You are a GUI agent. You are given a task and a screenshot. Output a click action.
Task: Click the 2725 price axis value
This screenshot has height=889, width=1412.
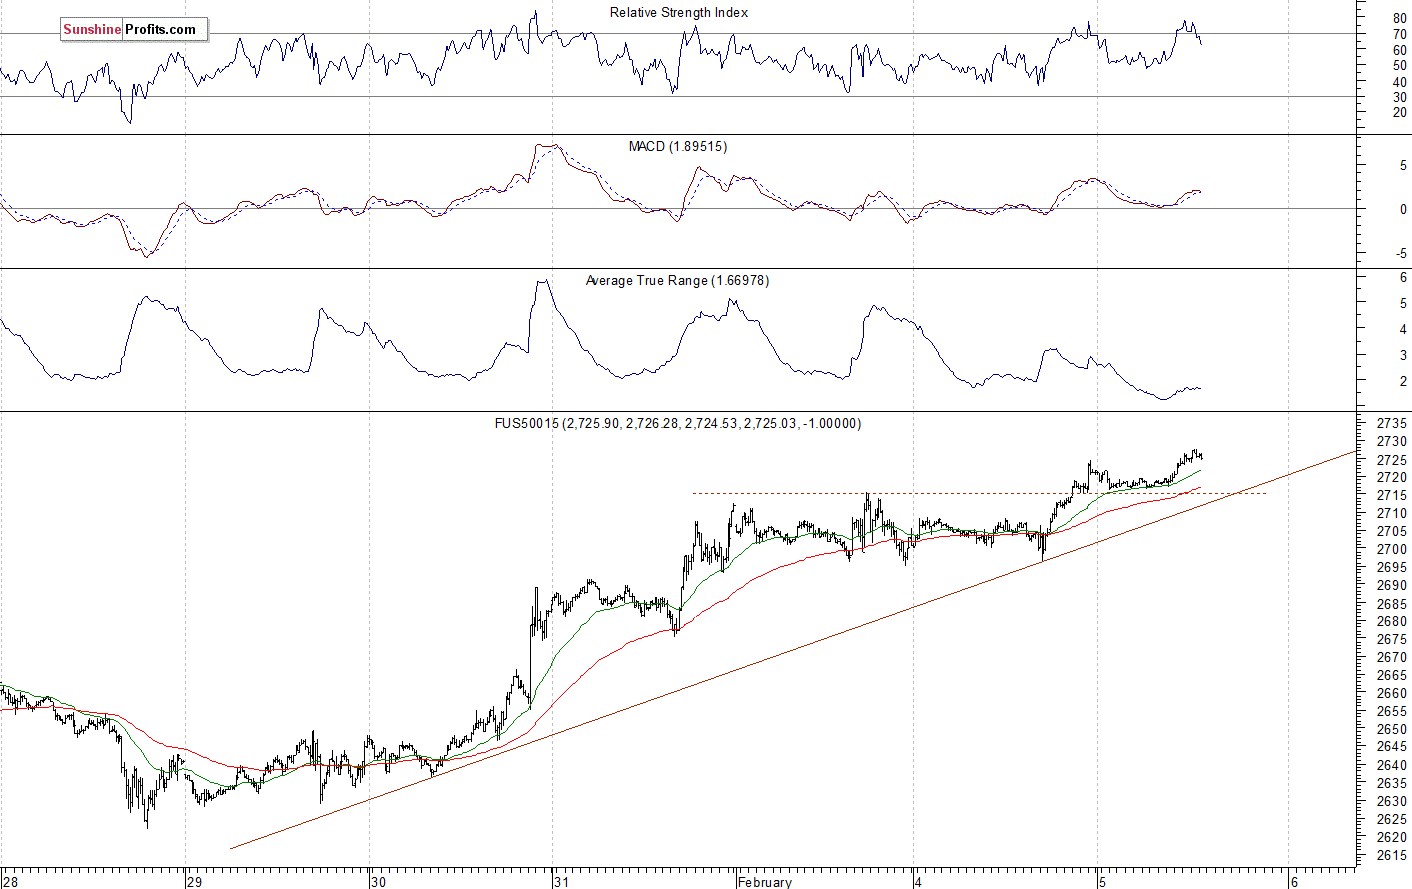coord(1392,459)
